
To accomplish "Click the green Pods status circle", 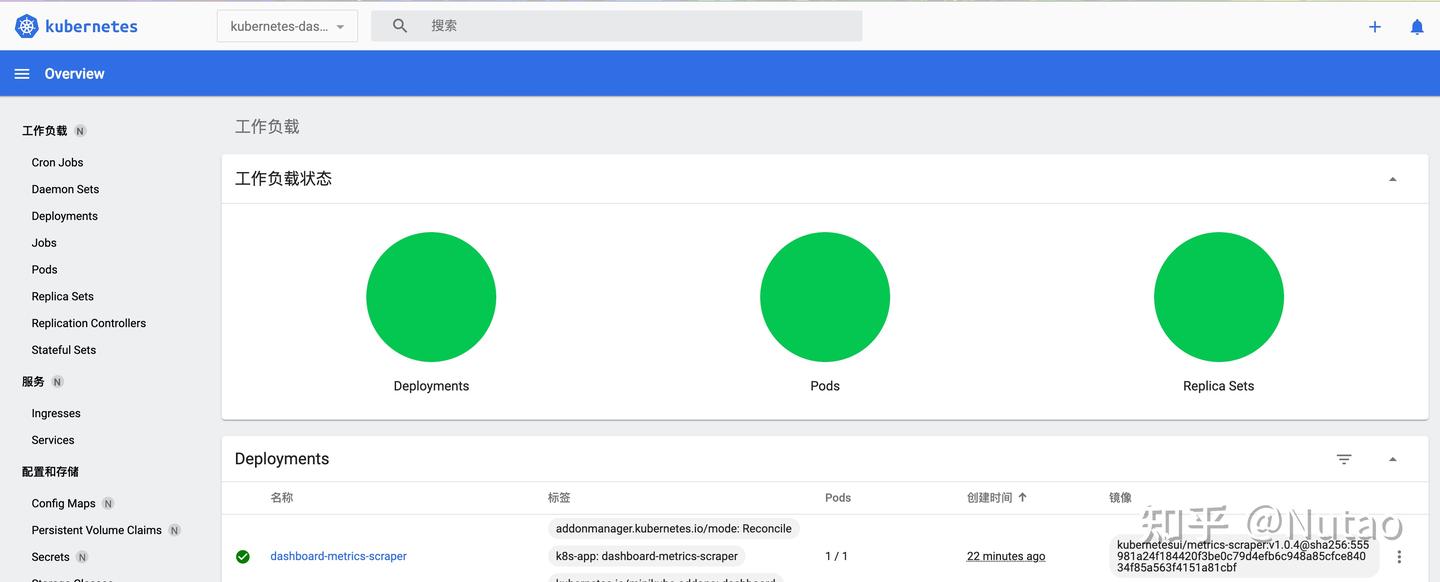I will click(x=825, y=296).
